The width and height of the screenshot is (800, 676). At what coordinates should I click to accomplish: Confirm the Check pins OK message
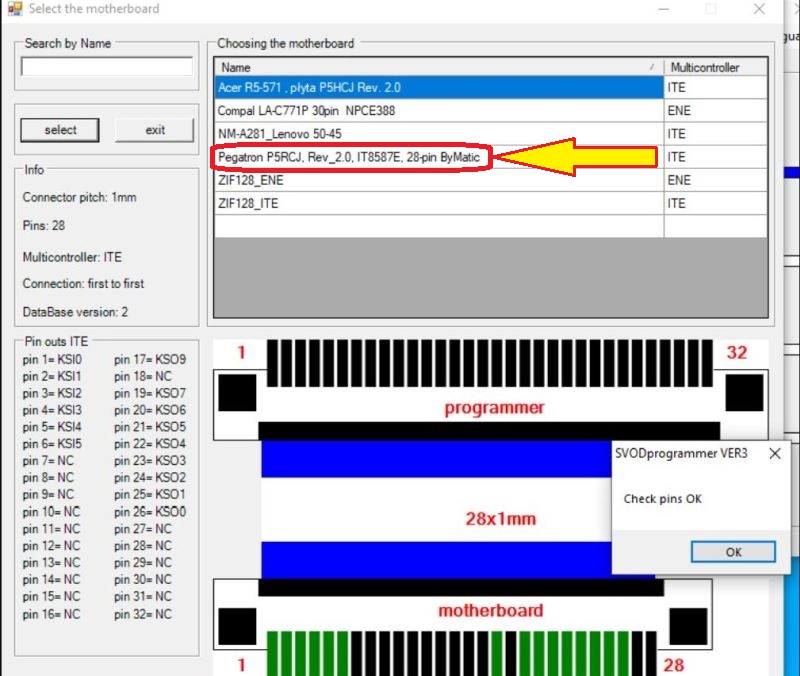pyautogui.click(x=733, y=552)
